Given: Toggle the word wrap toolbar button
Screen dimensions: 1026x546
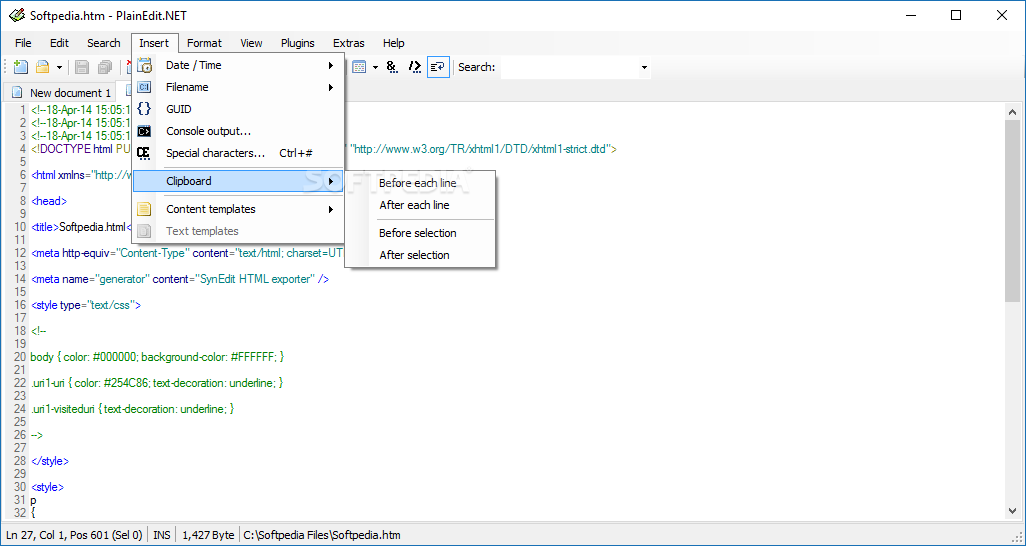Looking at the screenshot, I should [x=438, y=67].
